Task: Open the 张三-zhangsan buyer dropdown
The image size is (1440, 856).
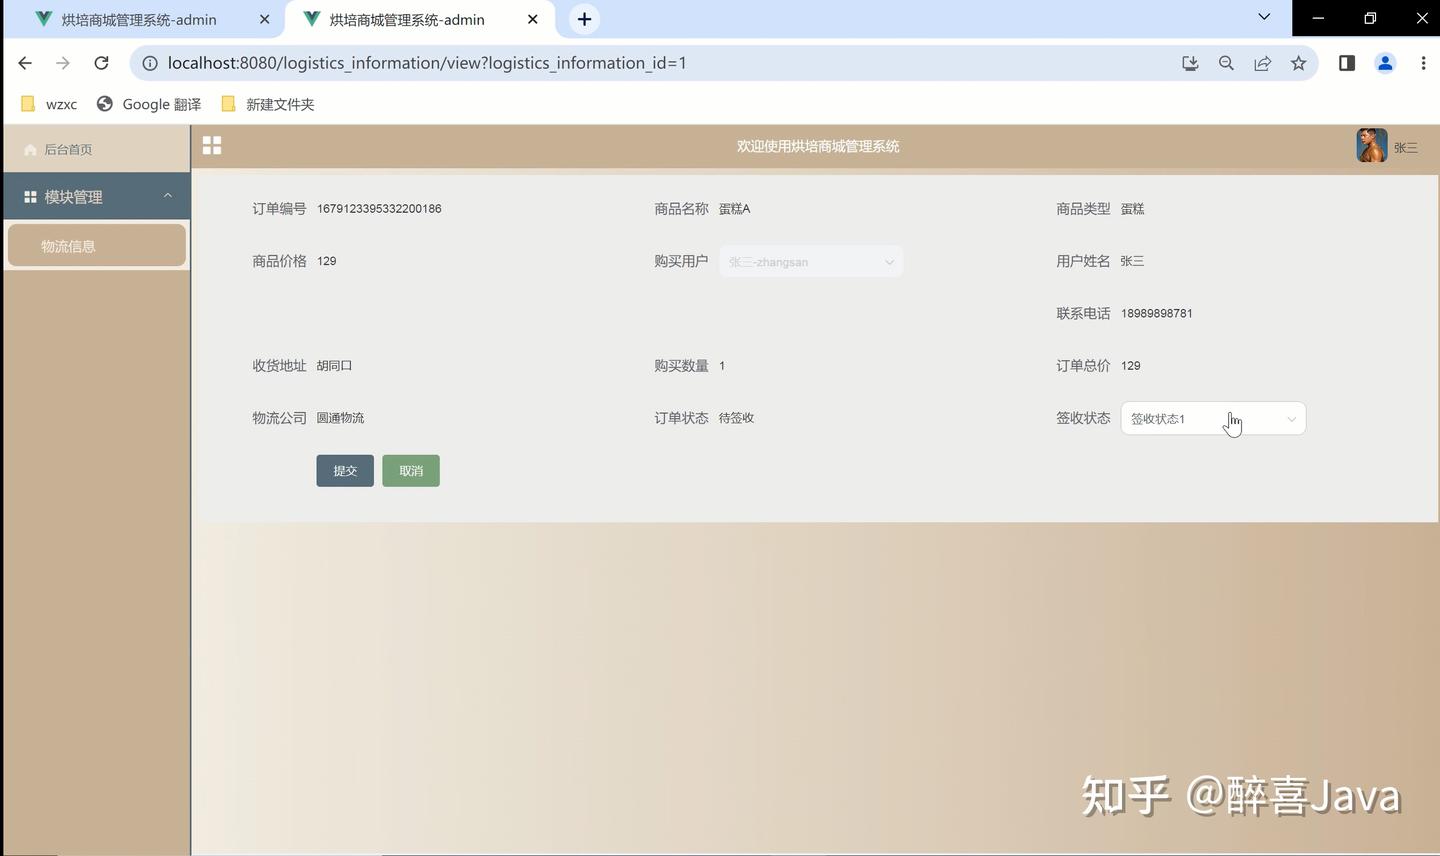Action: click(810, 261)
